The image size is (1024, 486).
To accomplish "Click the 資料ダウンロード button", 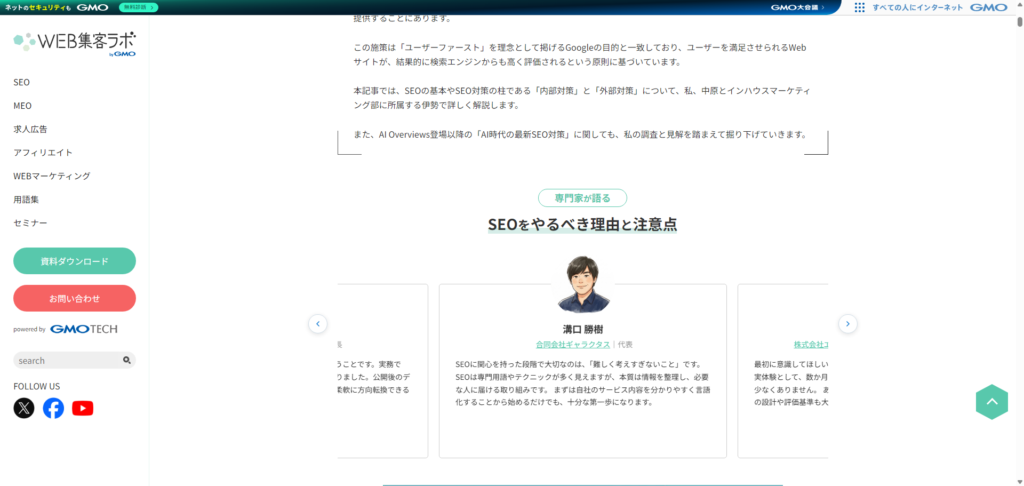I will coord(74,261).
